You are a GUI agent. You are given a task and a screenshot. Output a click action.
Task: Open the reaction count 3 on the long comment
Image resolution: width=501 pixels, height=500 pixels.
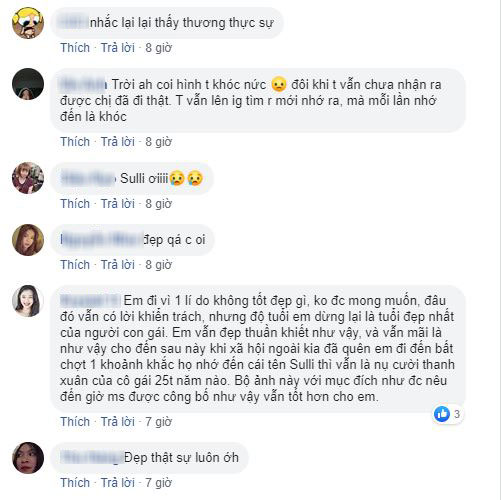tap(457, 414)
